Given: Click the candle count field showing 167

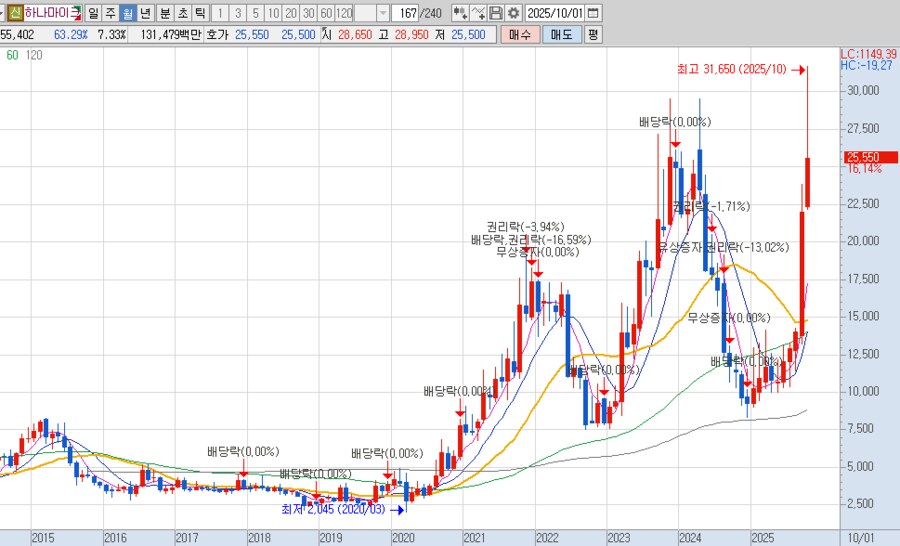Looking at the screenshot, I should click(x=406, y=13).
